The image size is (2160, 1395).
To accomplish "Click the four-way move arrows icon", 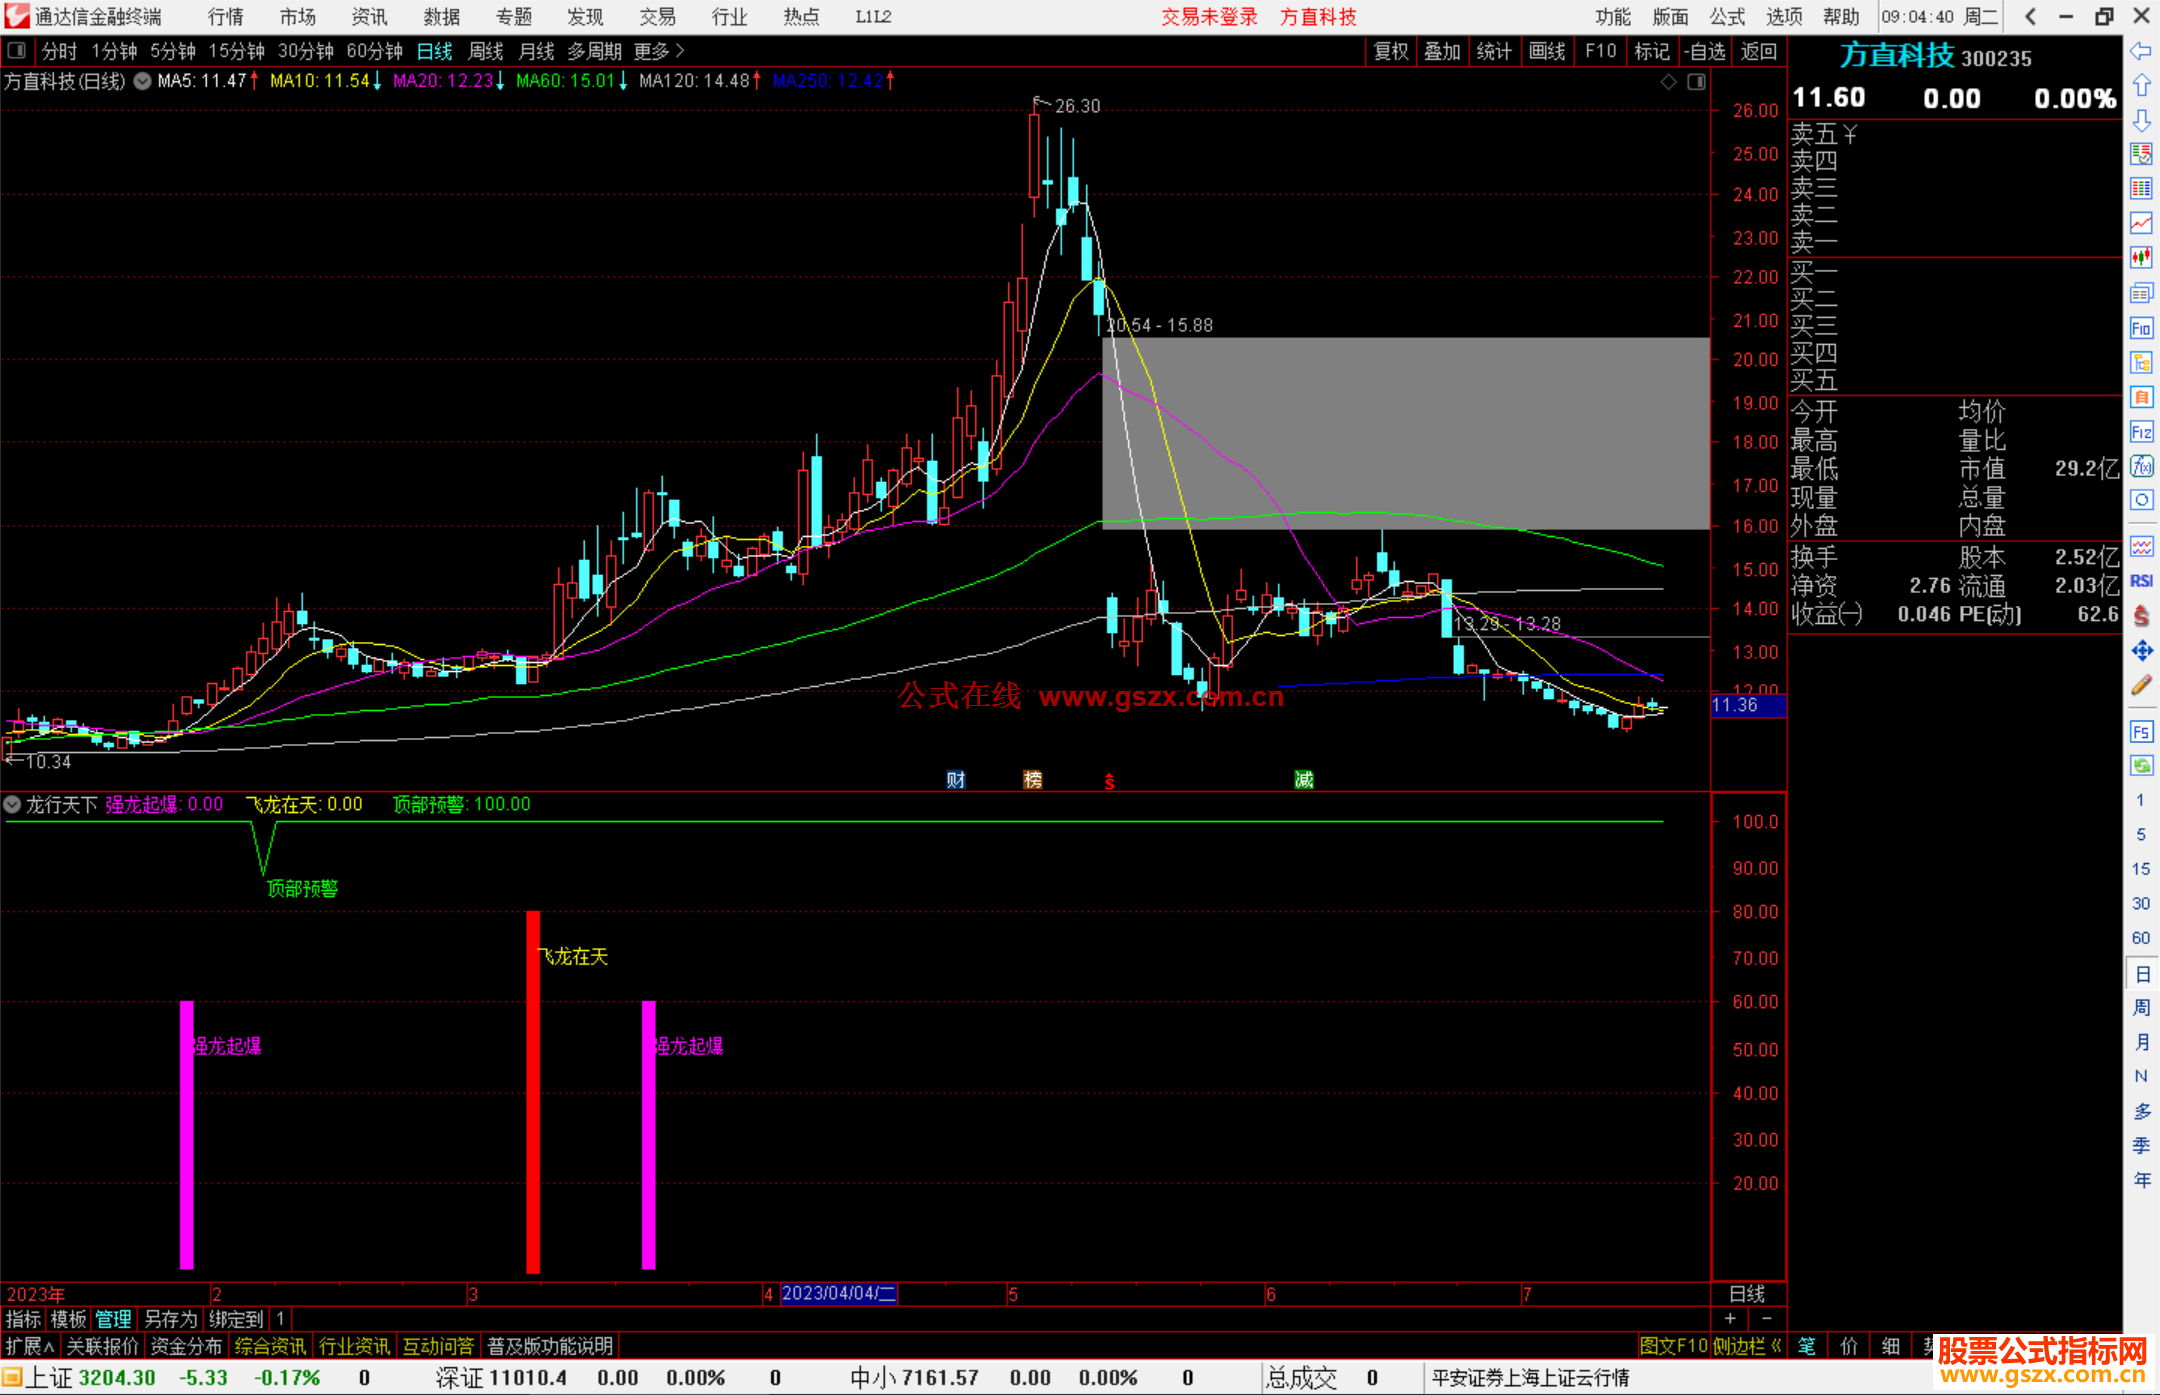I will [2141, 651].
